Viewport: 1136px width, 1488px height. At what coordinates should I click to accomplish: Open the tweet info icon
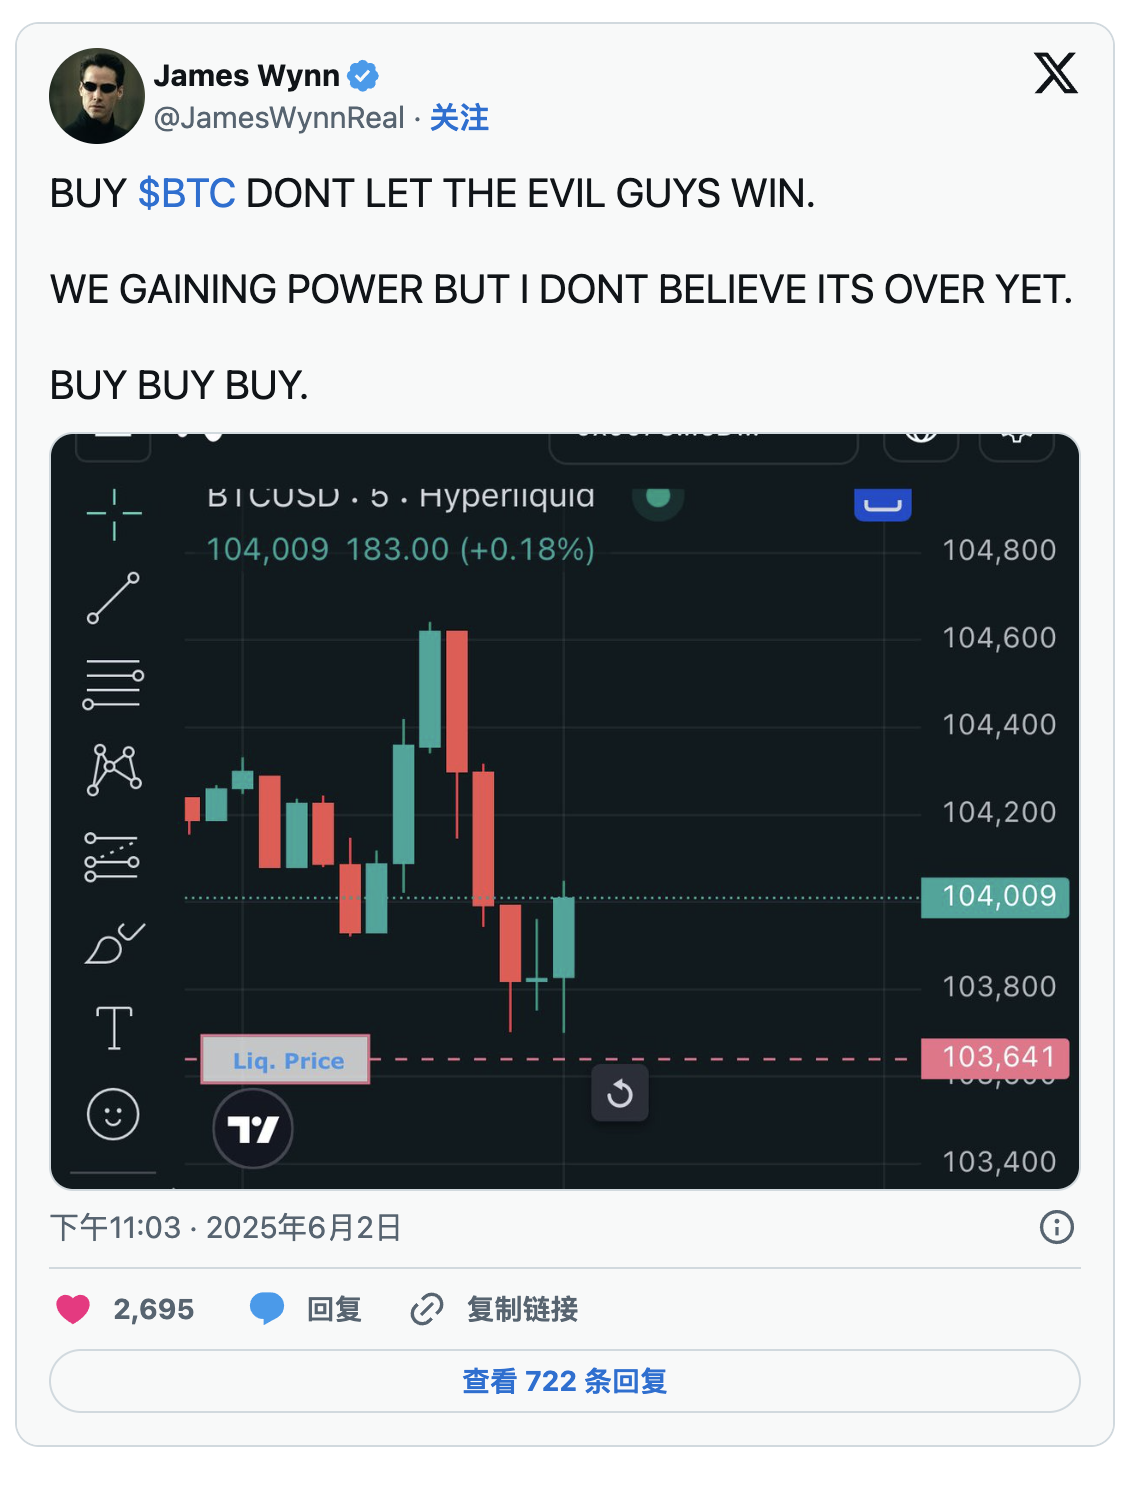[1056, 1227]
